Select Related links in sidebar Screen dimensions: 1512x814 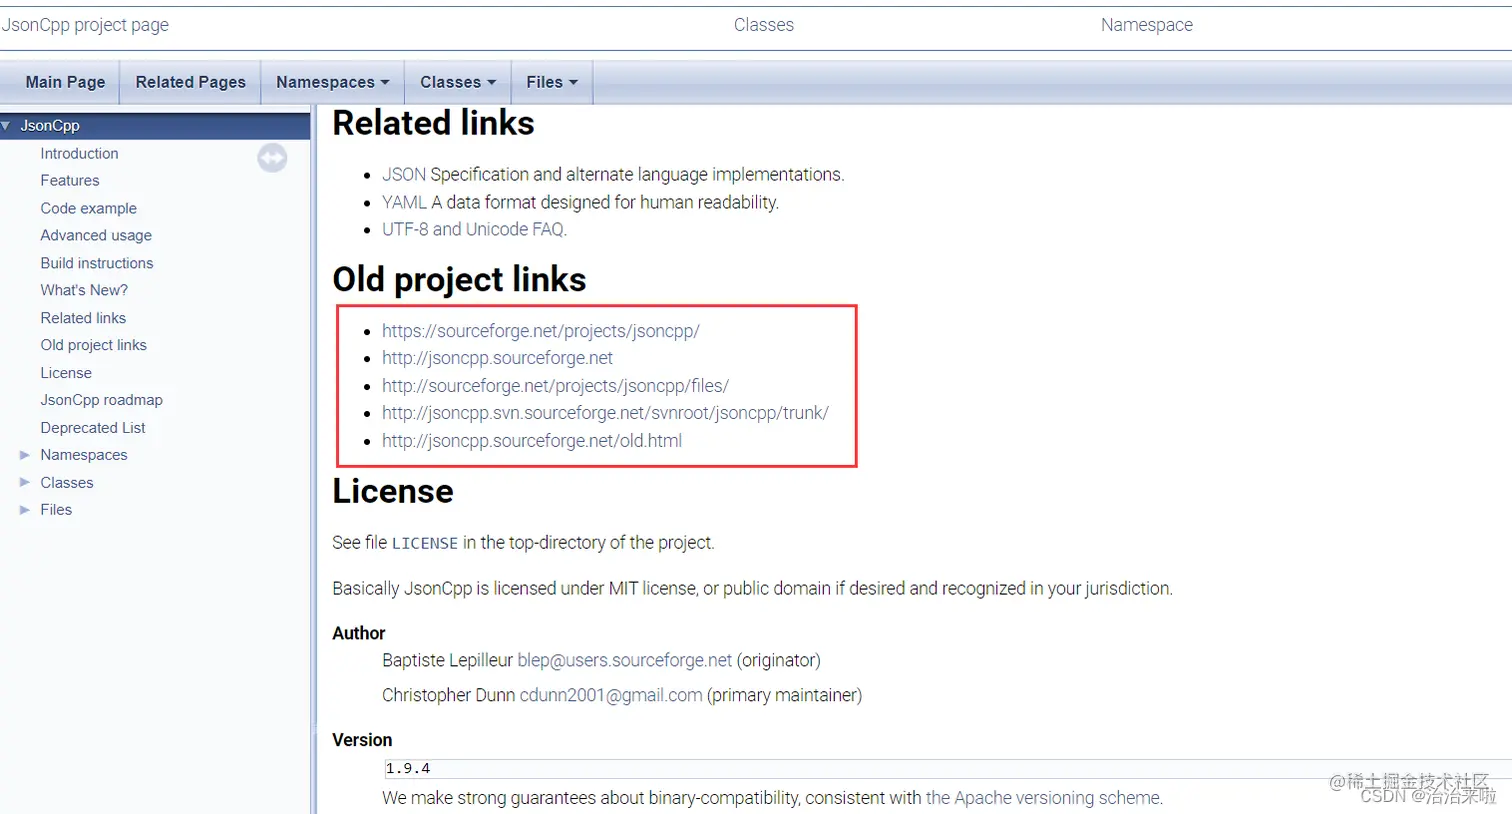pyautogui.click(x=83, y=318)
